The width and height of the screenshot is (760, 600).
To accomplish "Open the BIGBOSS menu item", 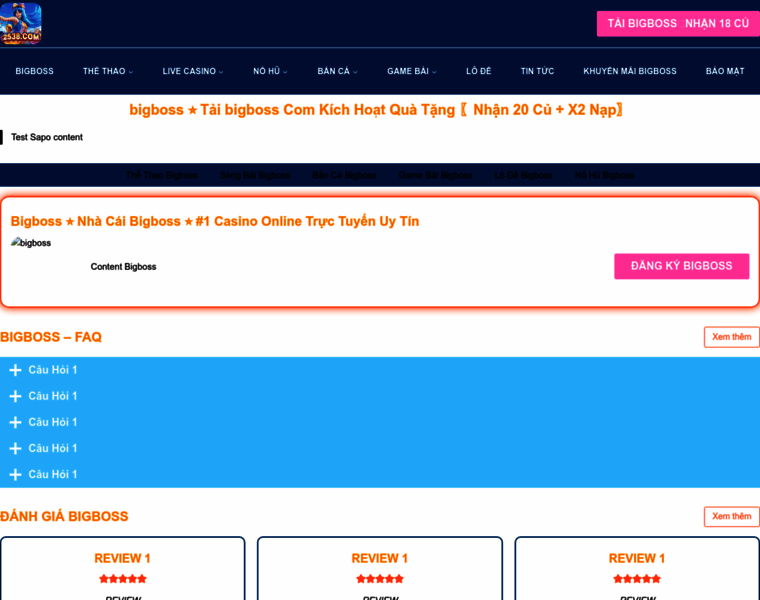I will coord(34,71).
